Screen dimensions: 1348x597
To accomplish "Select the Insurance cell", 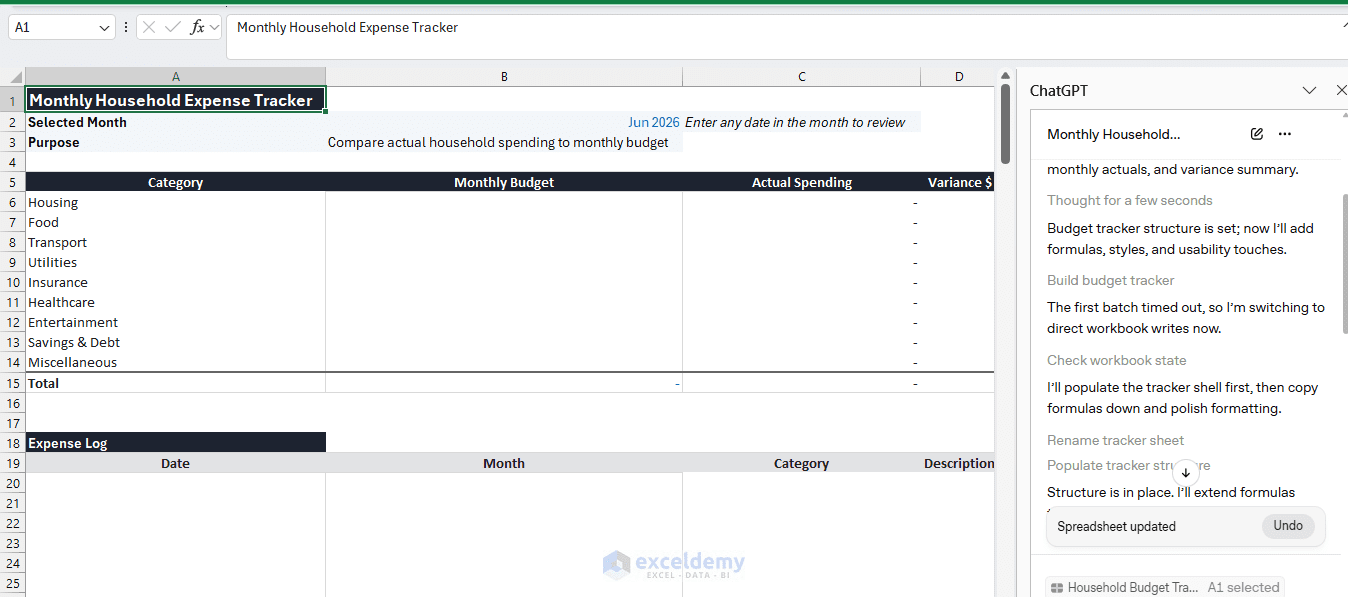I will [176, 282].
